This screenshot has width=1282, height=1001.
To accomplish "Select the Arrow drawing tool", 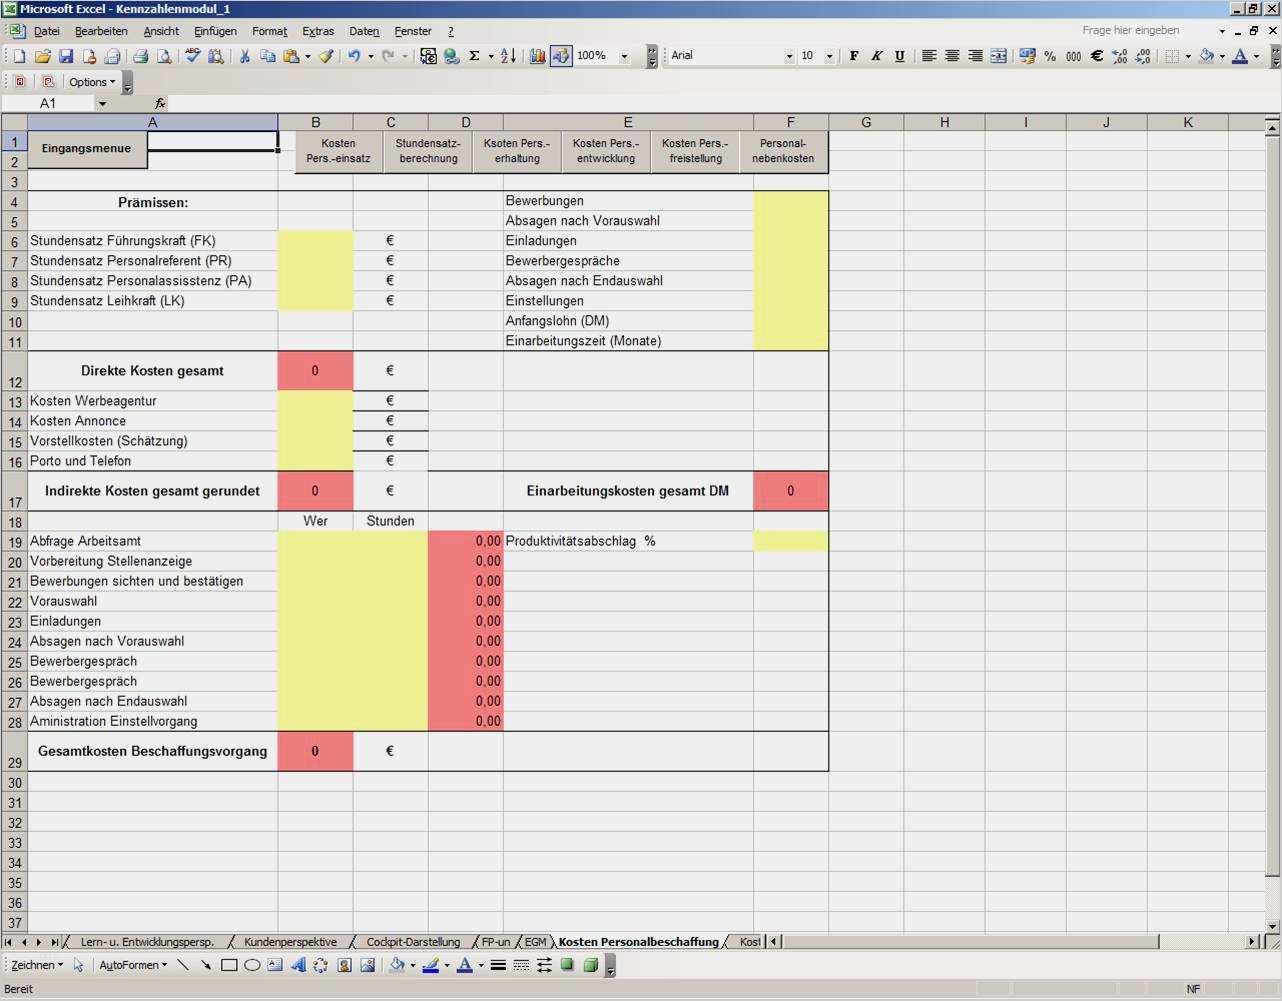I will (205, 966).
